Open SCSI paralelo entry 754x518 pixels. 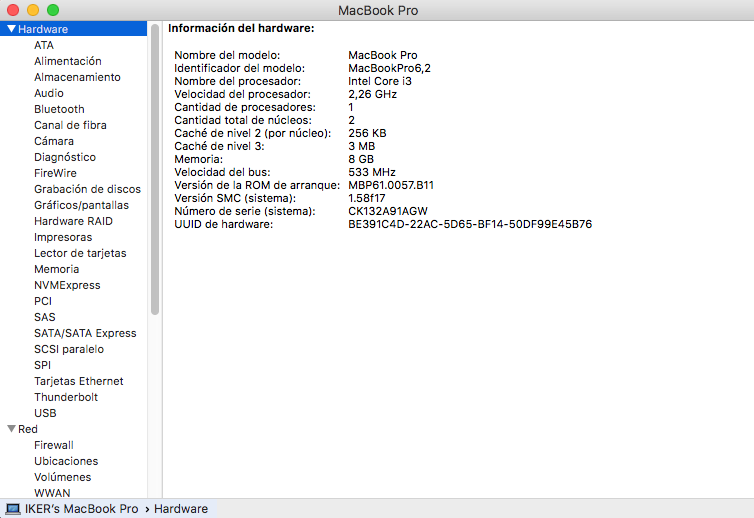coord(69,349)
